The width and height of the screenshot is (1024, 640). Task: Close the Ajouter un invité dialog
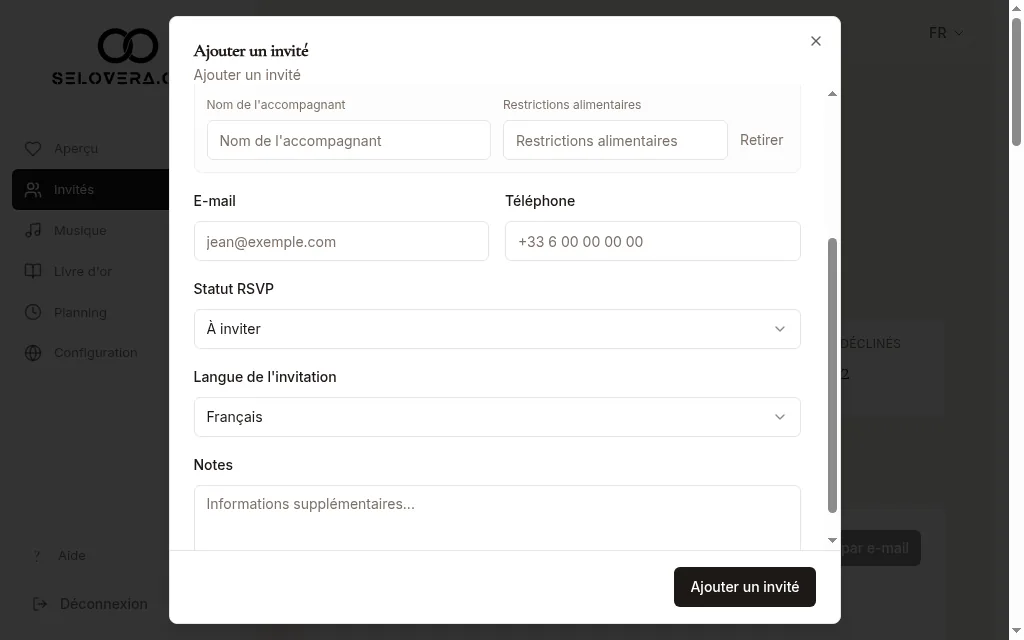tap(816, 41)
